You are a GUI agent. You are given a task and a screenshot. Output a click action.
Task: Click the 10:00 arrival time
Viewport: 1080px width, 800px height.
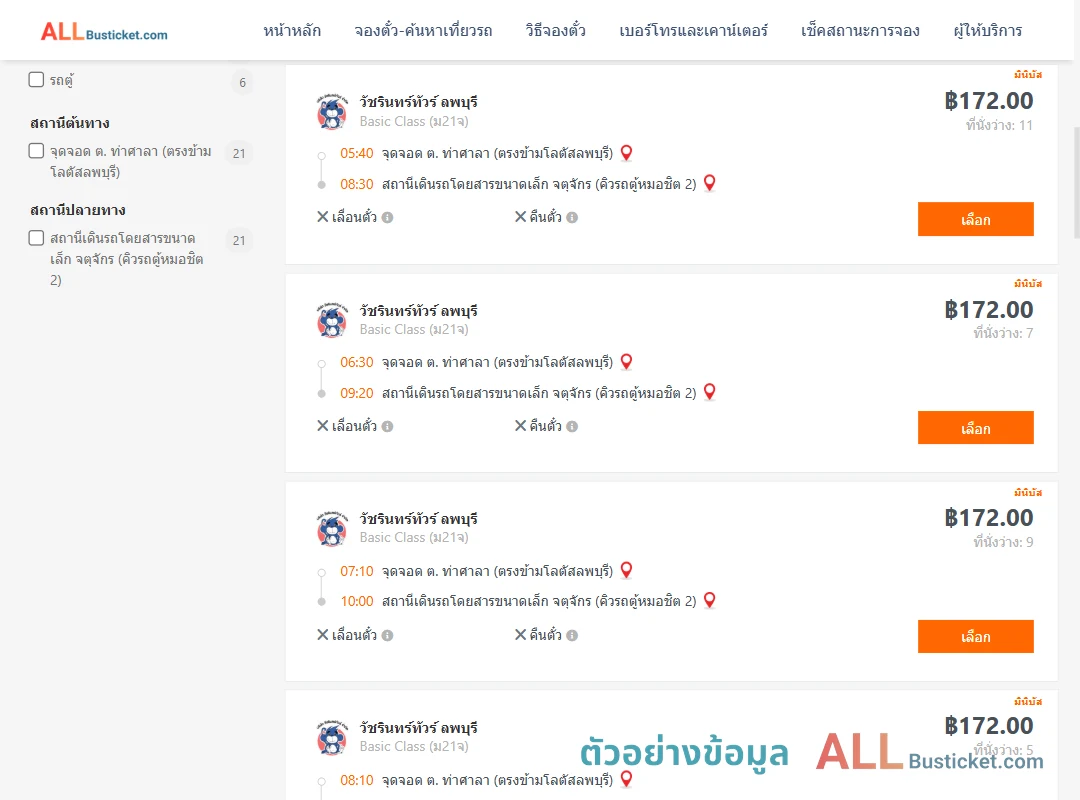[x=357, y=602]
